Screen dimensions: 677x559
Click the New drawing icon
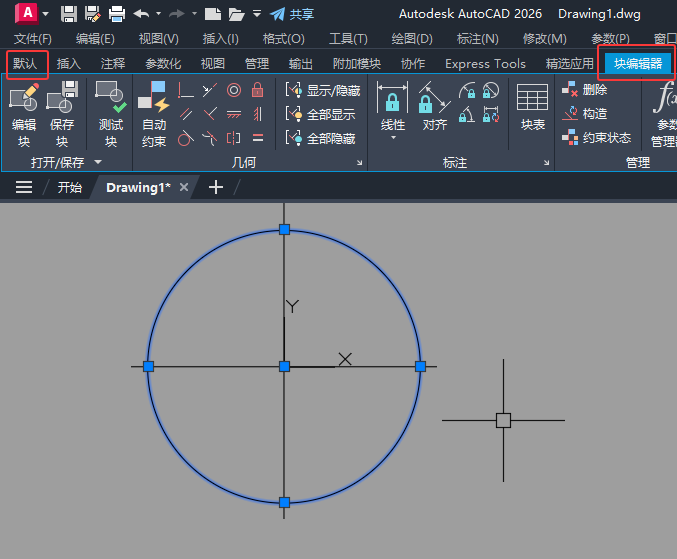(x=212, y=14)
